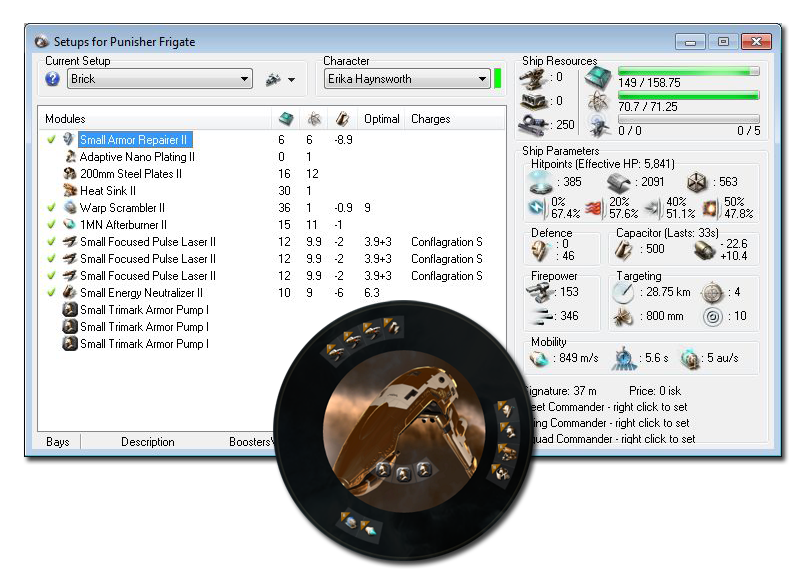This screenshot has height=576, width=804.
Task: Sort by the Optimal column header
Action: coord(381,119)
